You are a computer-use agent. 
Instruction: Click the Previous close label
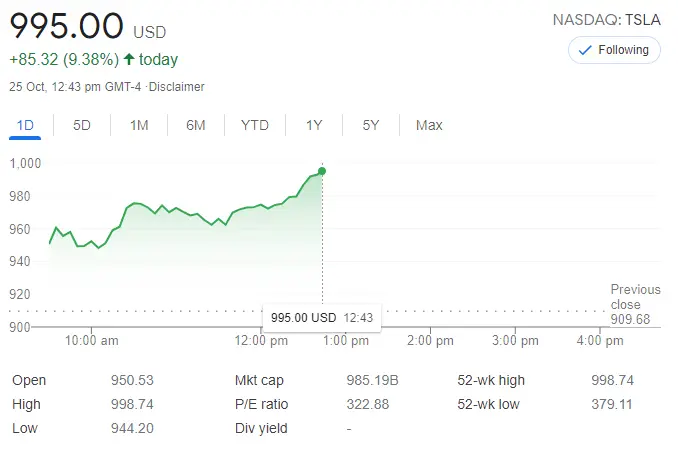click(x=635, y=297)
